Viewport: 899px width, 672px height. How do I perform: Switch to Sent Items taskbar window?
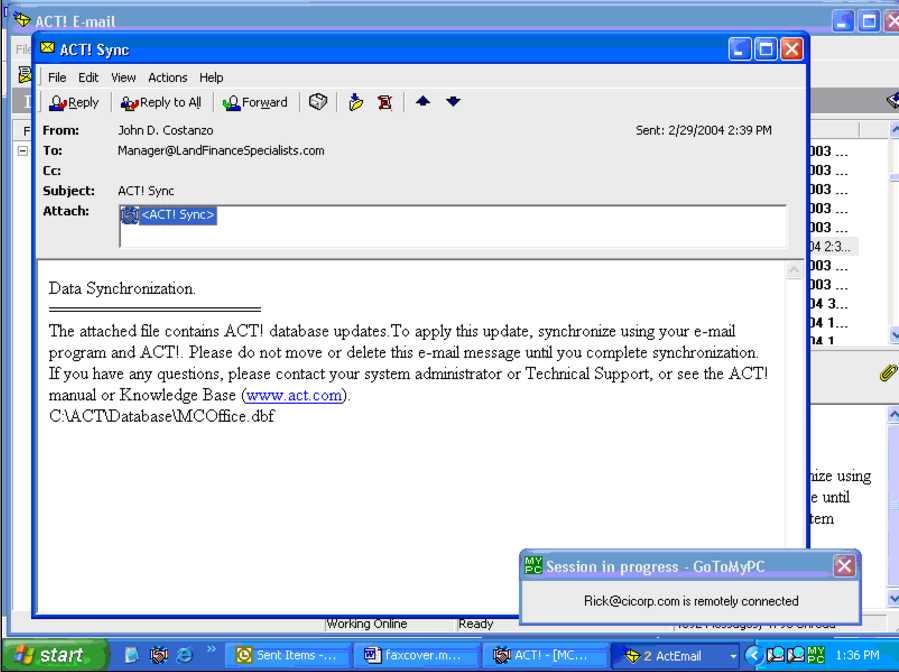pyautogui.click(x=287, y=655)
